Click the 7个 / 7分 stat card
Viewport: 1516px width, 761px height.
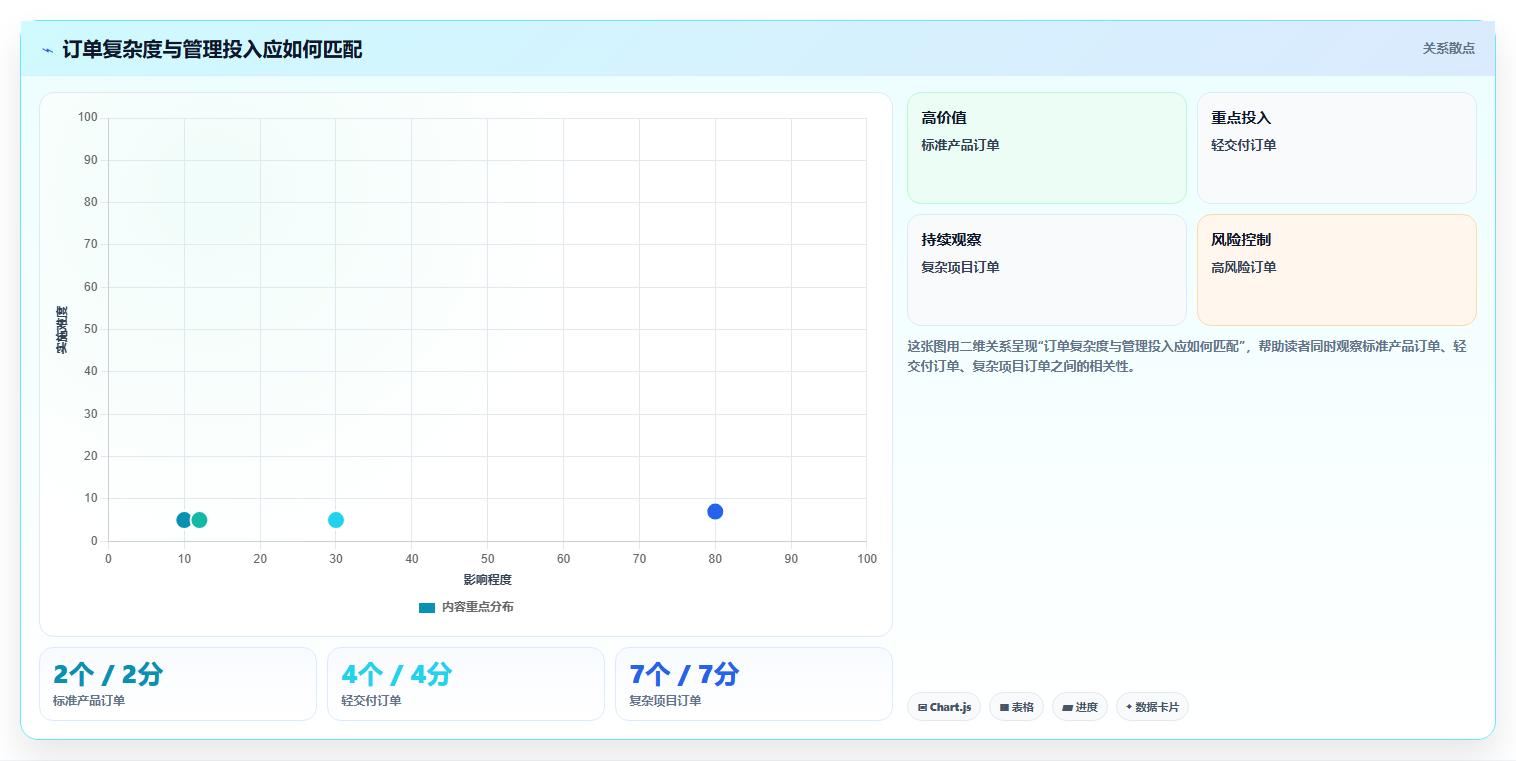[x=754, y=684]
